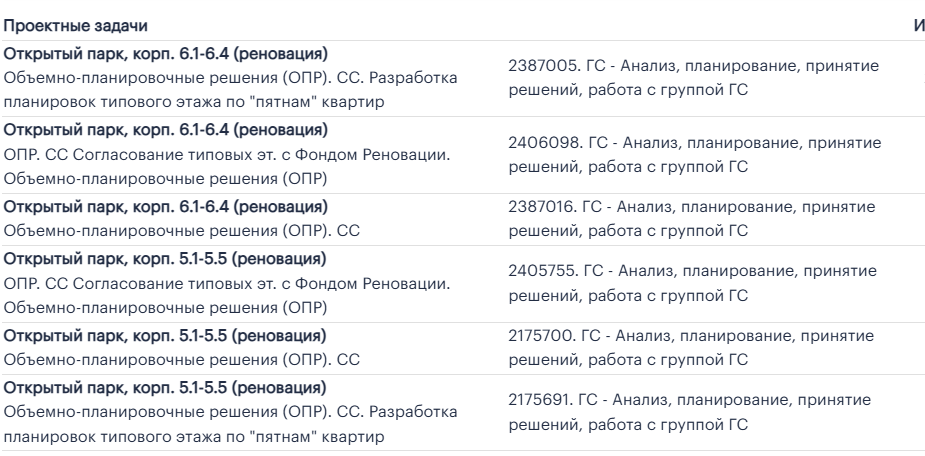The image size is (925, 456).
Task: Click task entry 2405755. ГС - Анализ
Action: [x=694, y=283]
